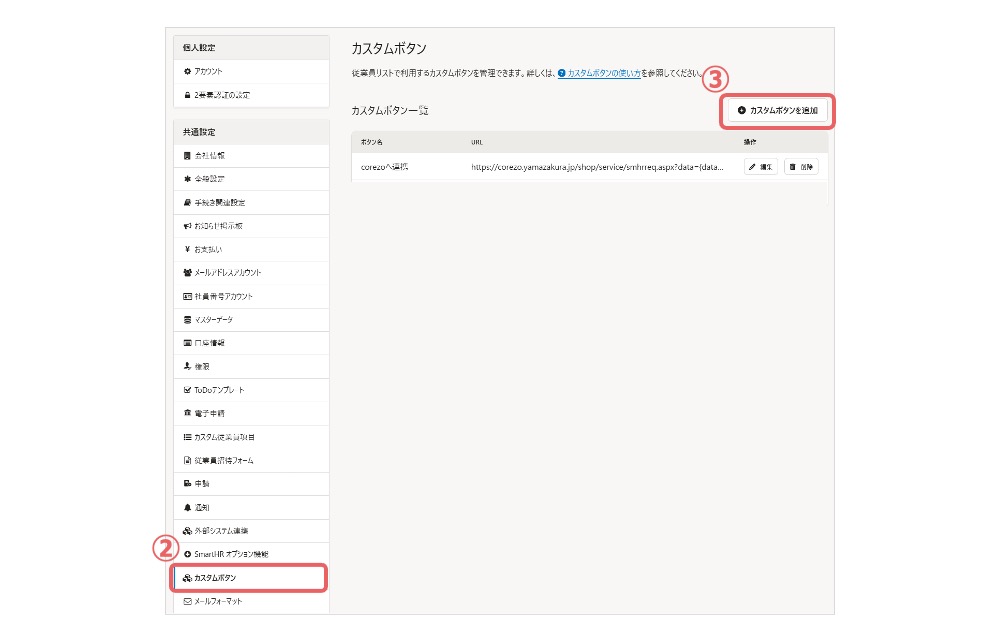The width and height of the screenshot is (1000, 642).
Task: Click the bell icon for 通知
Action: click(187, 507)
